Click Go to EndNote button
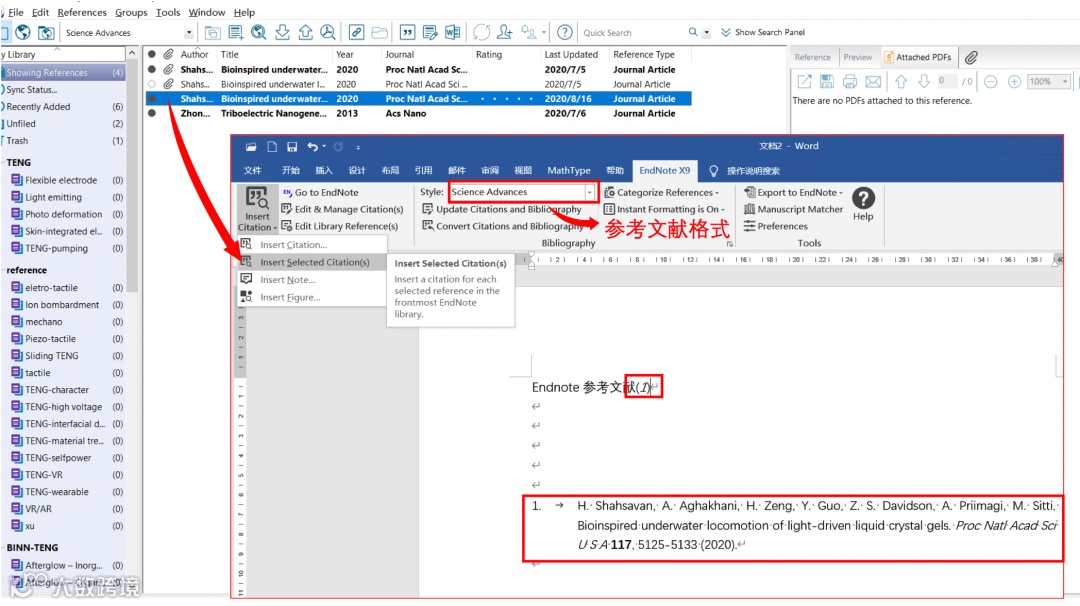 [x=320, y=192]
